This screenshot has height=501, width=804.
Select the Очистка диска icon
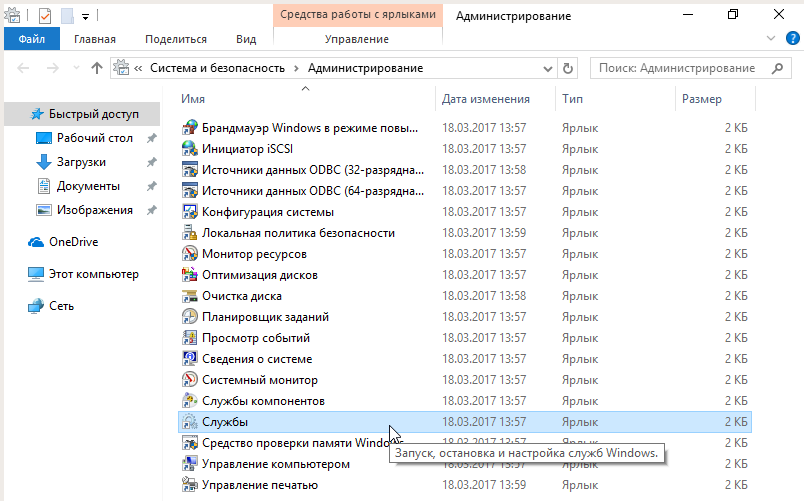pos(190,296)
